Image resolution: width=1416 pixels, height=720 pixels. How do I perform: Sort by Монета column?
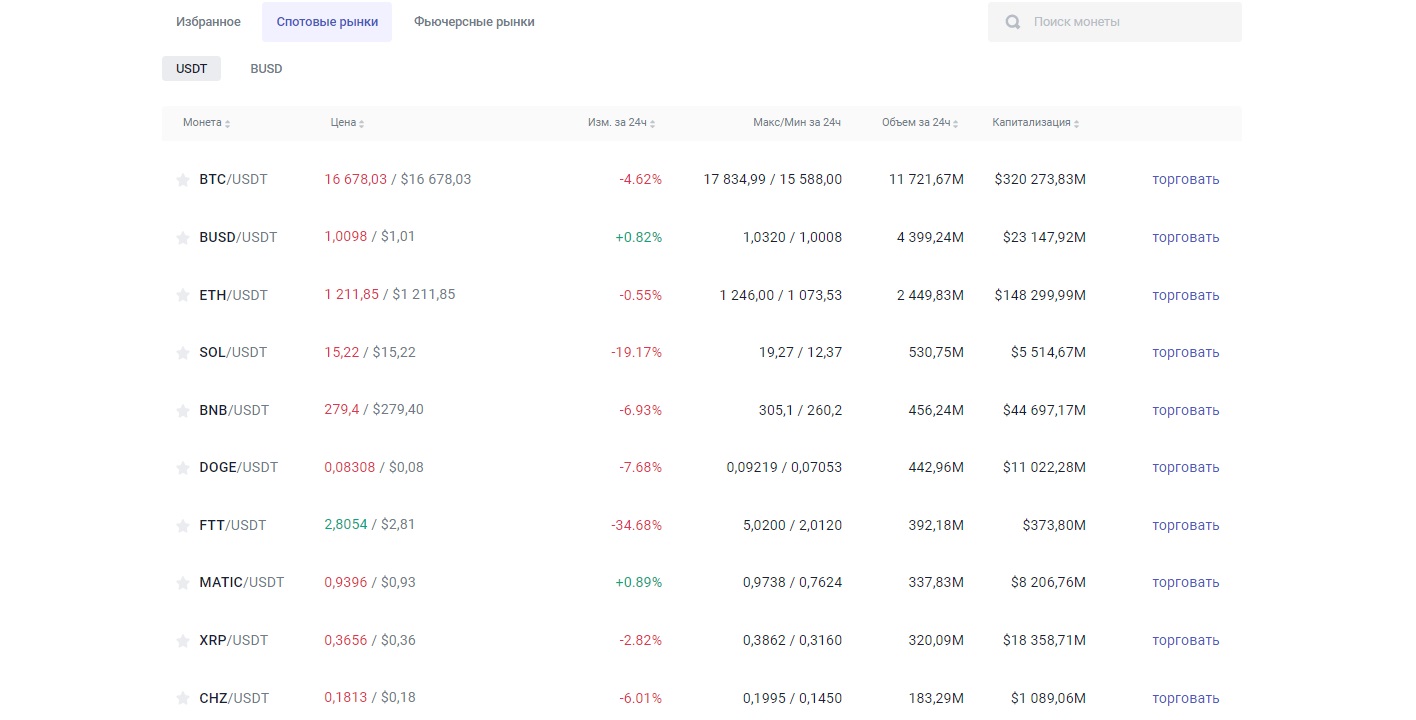click(x=206, y=123)
